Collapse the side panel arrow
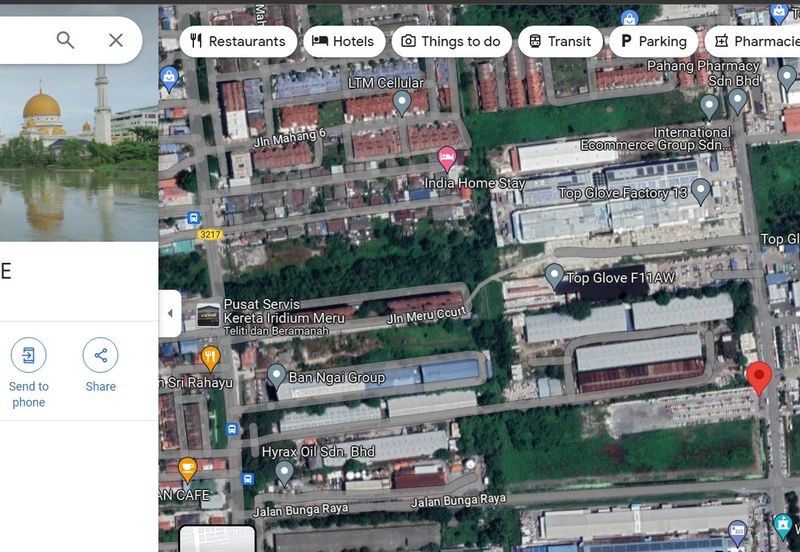Viewport: 800px width, 552px height. [170, 313]
